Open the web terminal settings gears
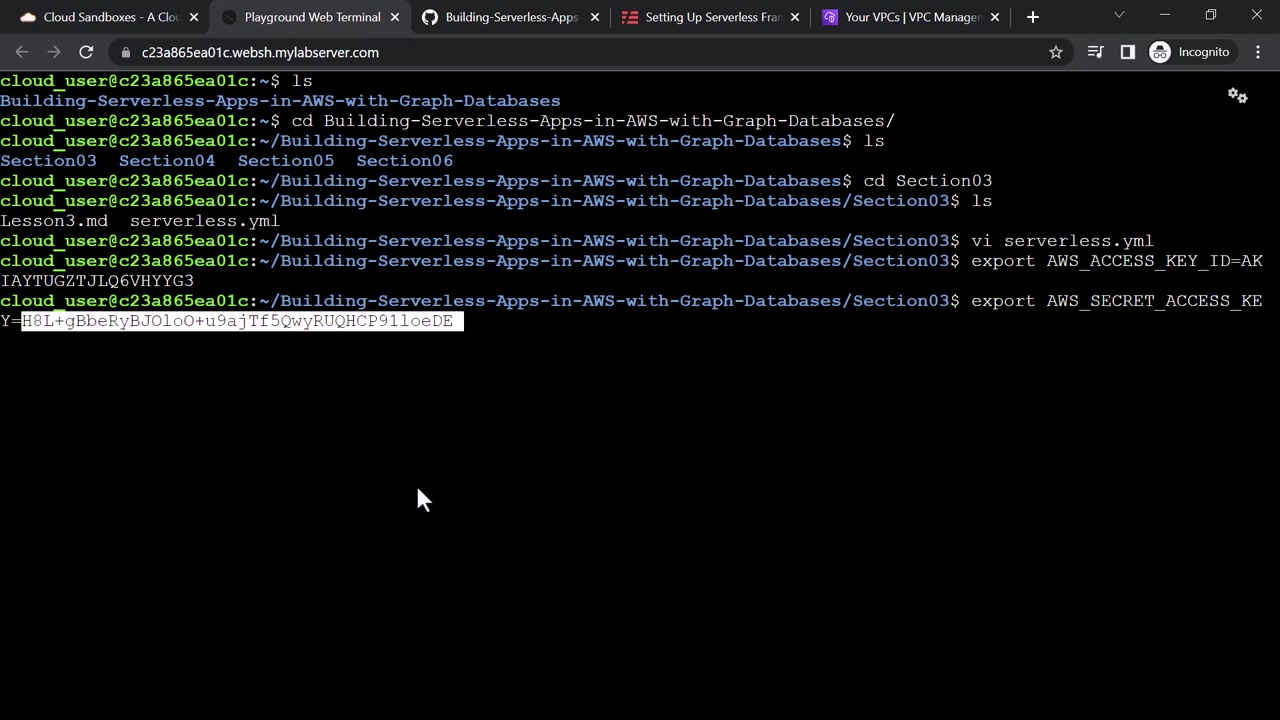This screenshot has height=720, width=1280. (x=1238, y=96)
